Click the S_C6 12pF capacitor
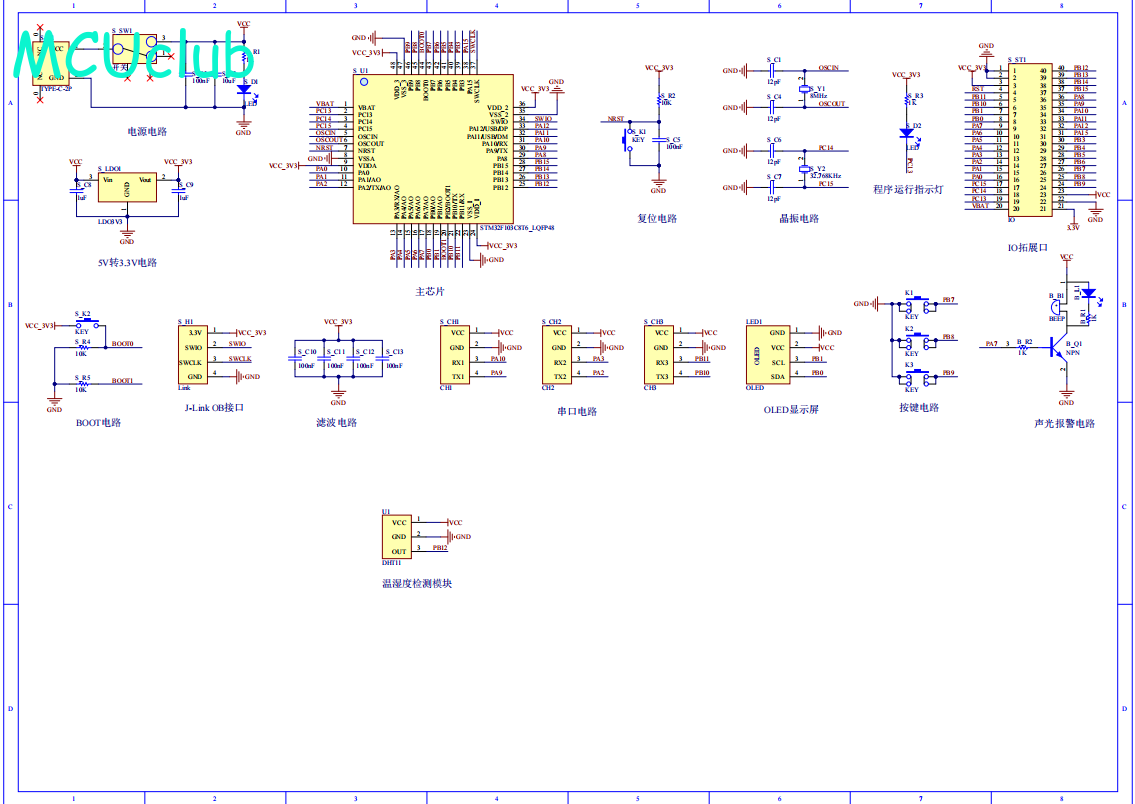Image resolution: width=1135 pixels, height=804 pixels. point(773,150)
